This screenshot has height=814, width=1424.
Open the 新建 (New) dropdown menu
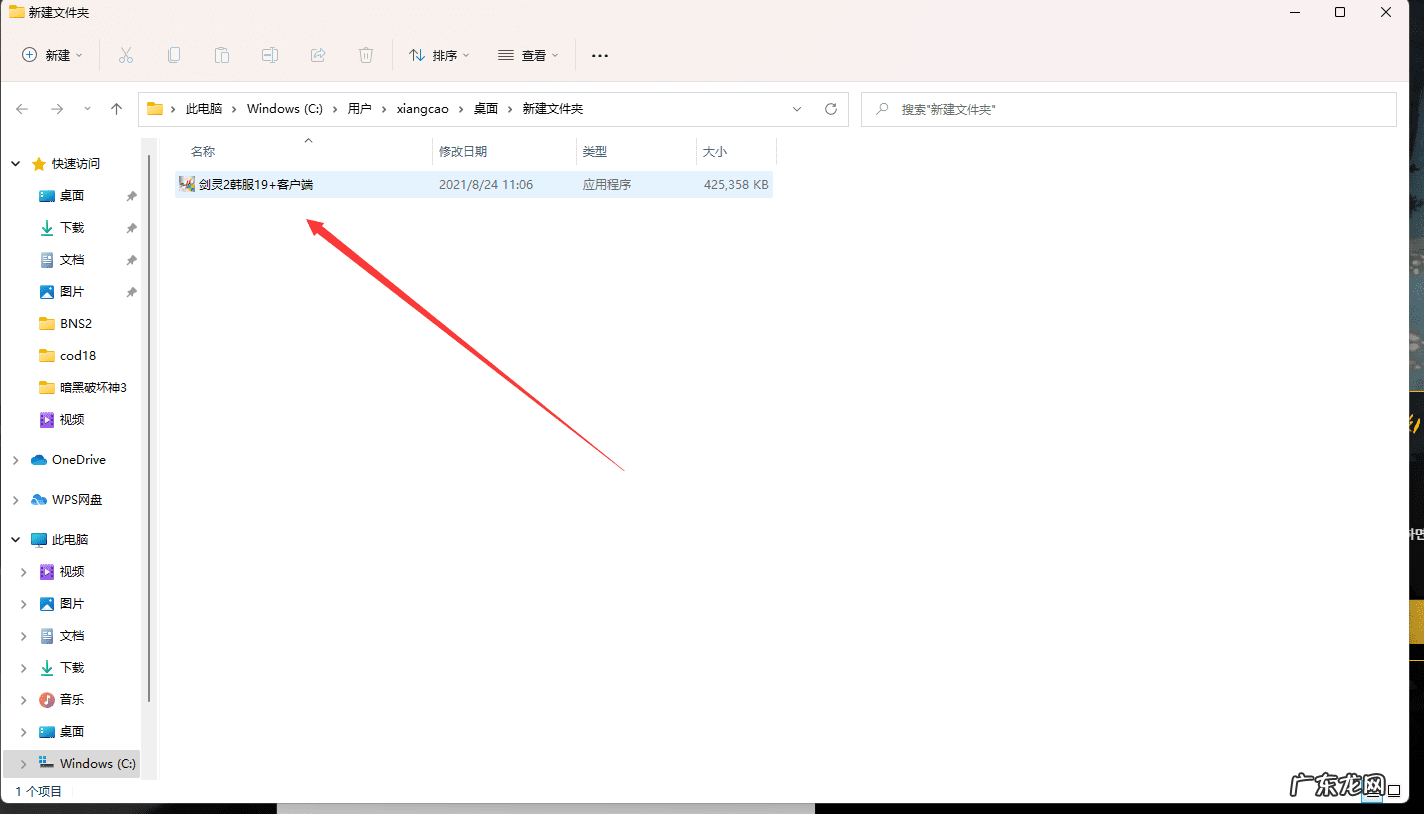point(52,55)
